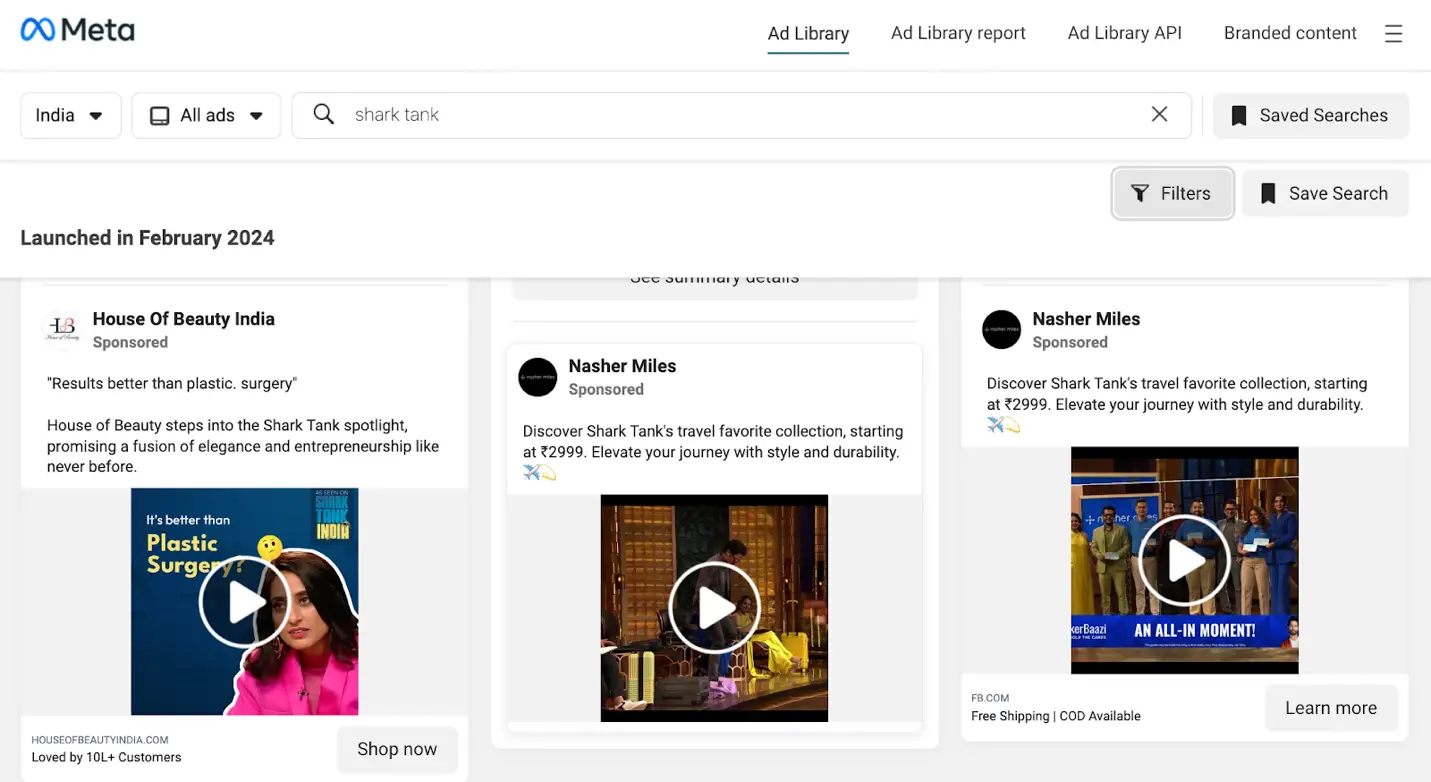Switch to the Ad Library report tab
This screenshot has height=782, width=1431.
tap(958, 33)
